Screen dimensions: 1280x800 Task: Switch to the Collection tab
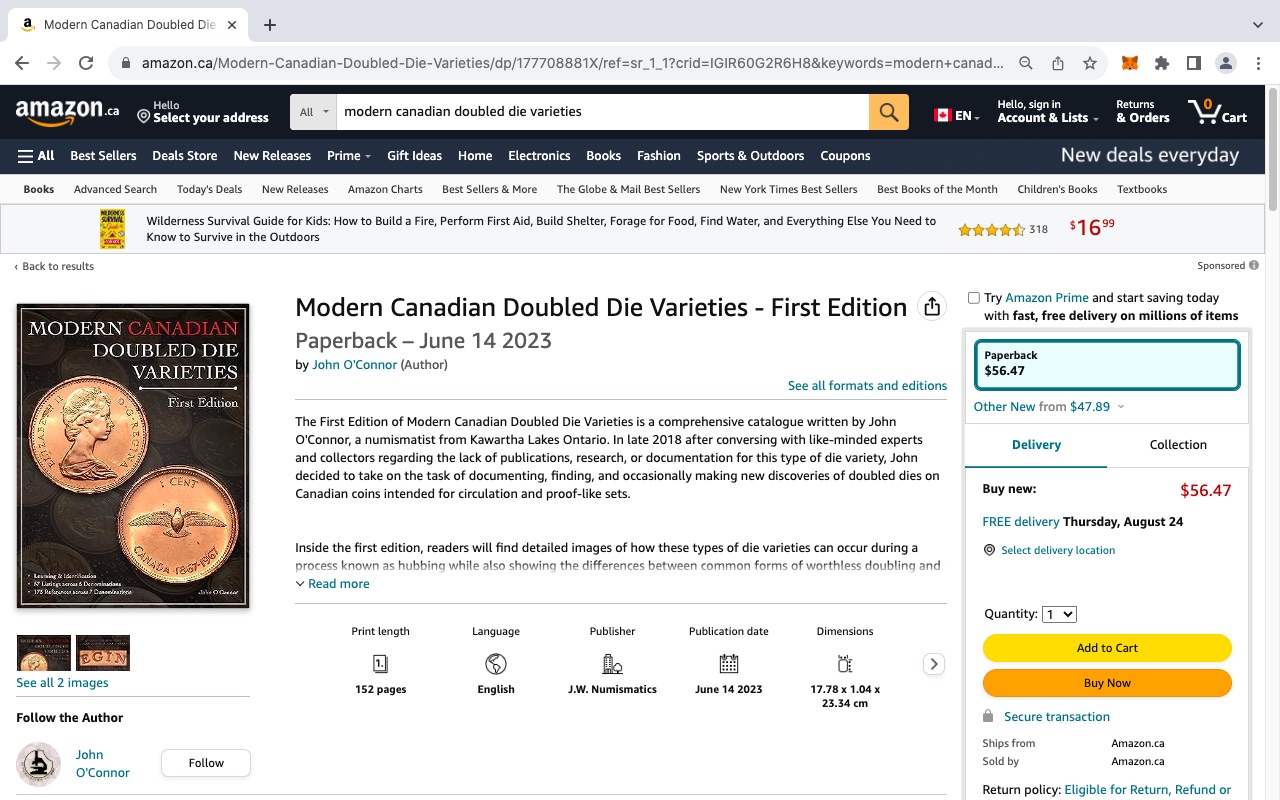click(x=1178, y=445)
